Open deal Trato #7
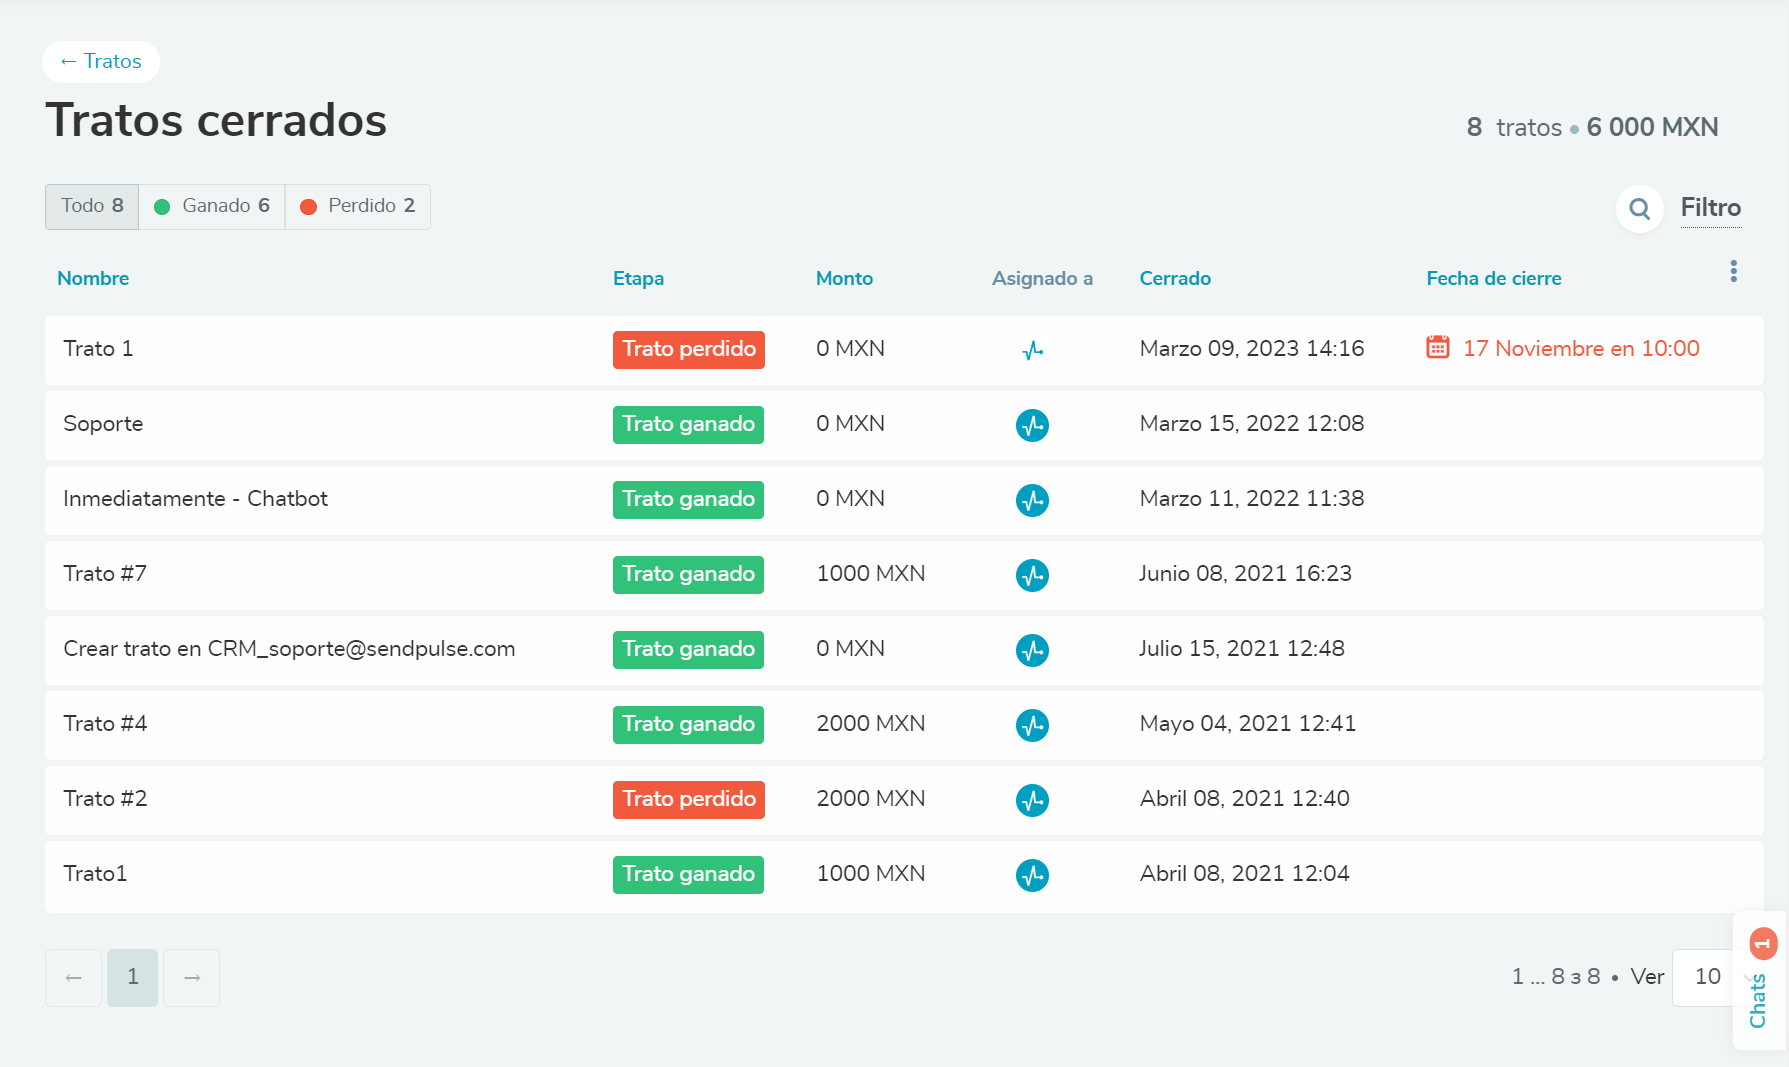 click(105, 573)
